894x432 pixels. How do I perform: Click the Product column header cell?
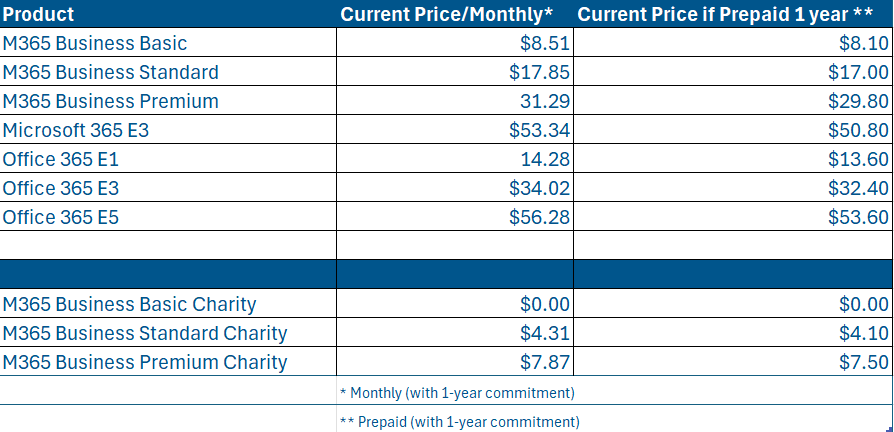coord(39,14)
